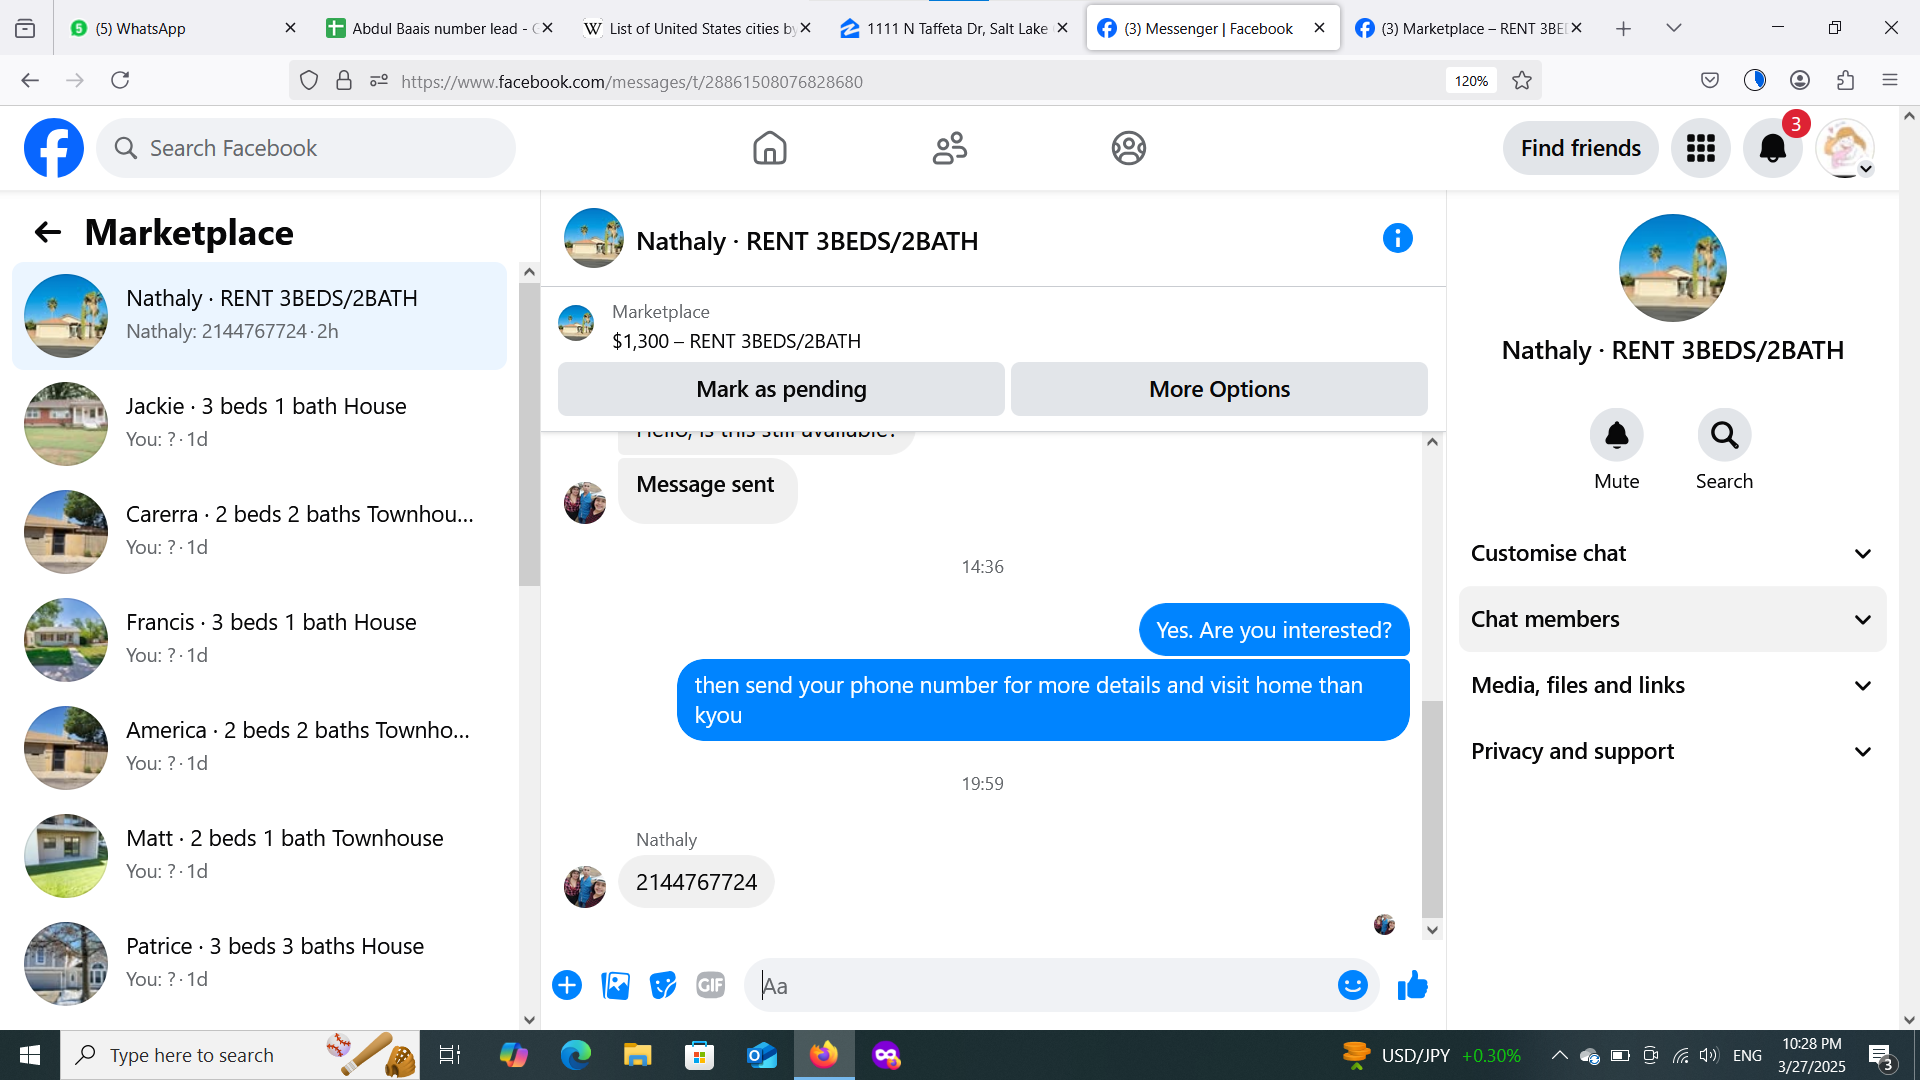Open Patrice 3 beds 3 baths House chat
Viewport: 1920px width, 1080px height.
(260, 964)
